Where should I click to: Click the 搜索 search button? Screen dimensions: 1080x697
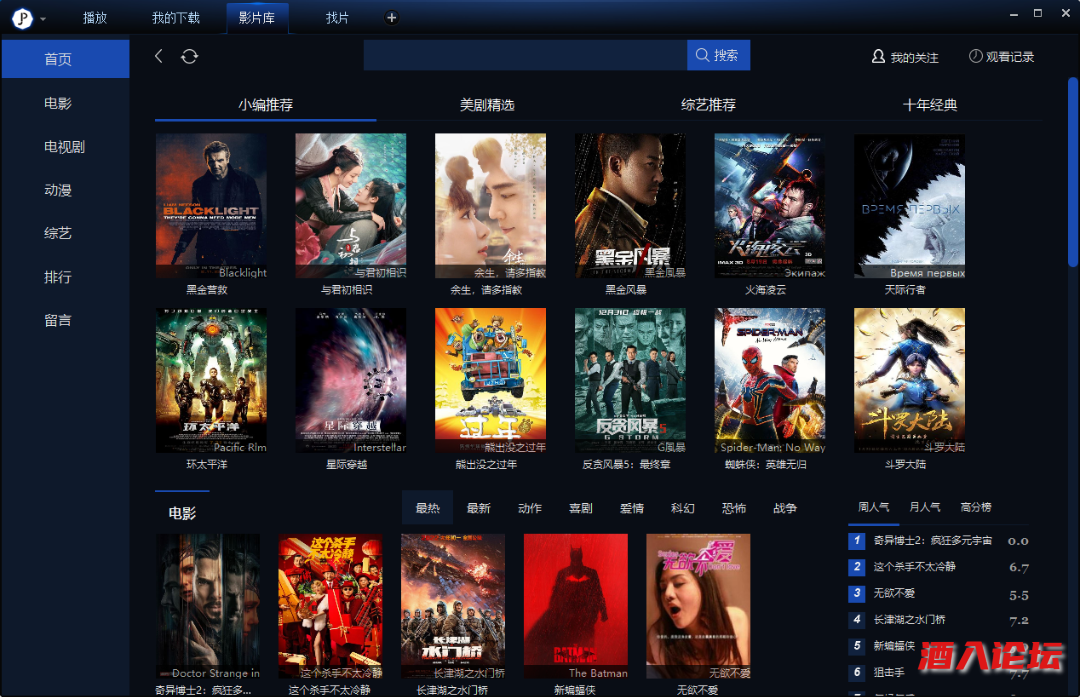(718, 55)
